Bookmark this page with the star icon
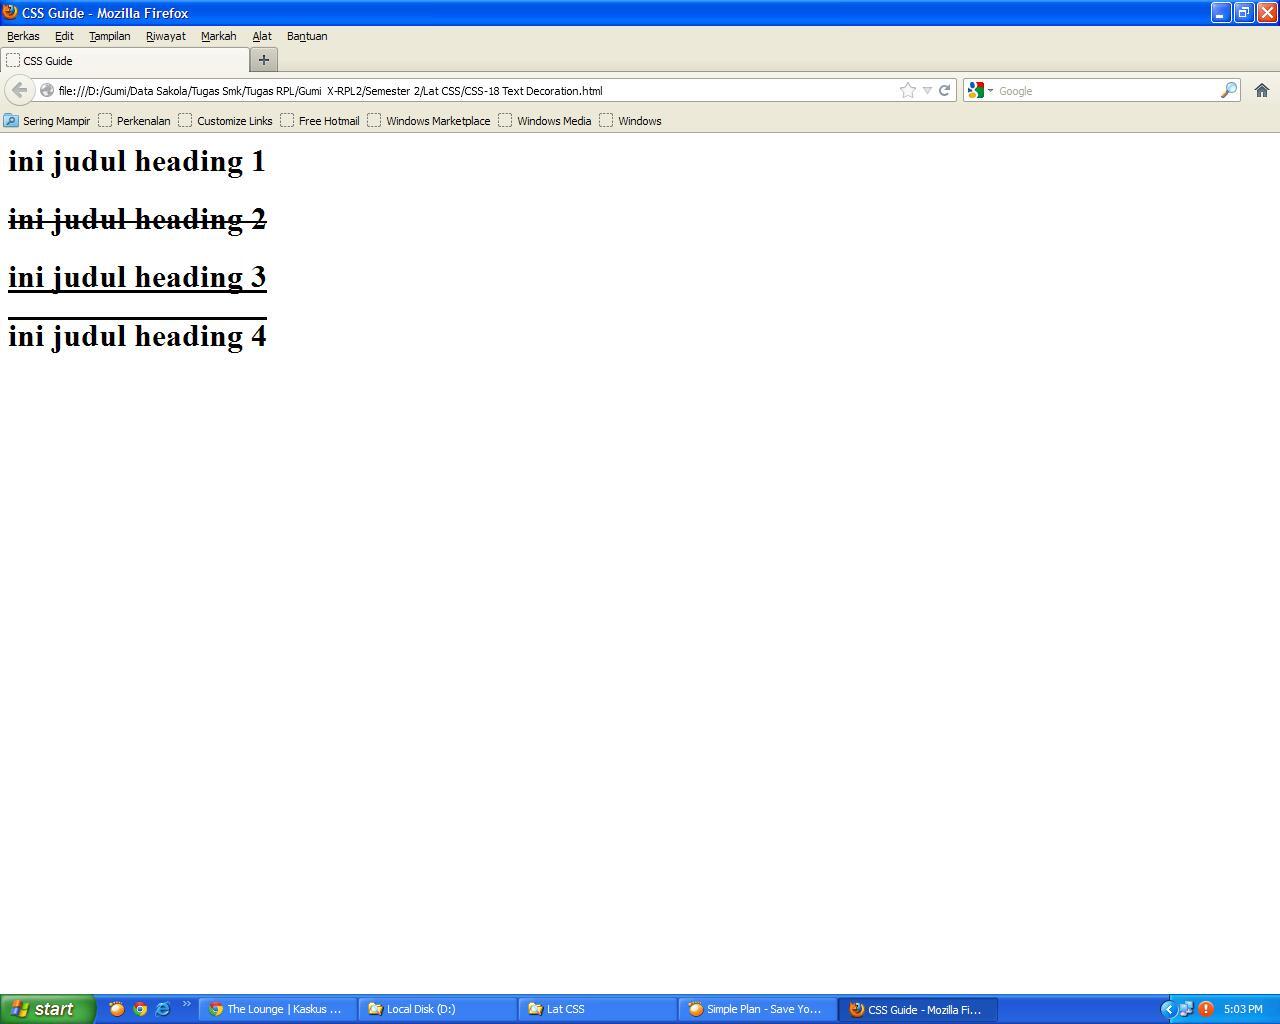 [x=908, y=90]
